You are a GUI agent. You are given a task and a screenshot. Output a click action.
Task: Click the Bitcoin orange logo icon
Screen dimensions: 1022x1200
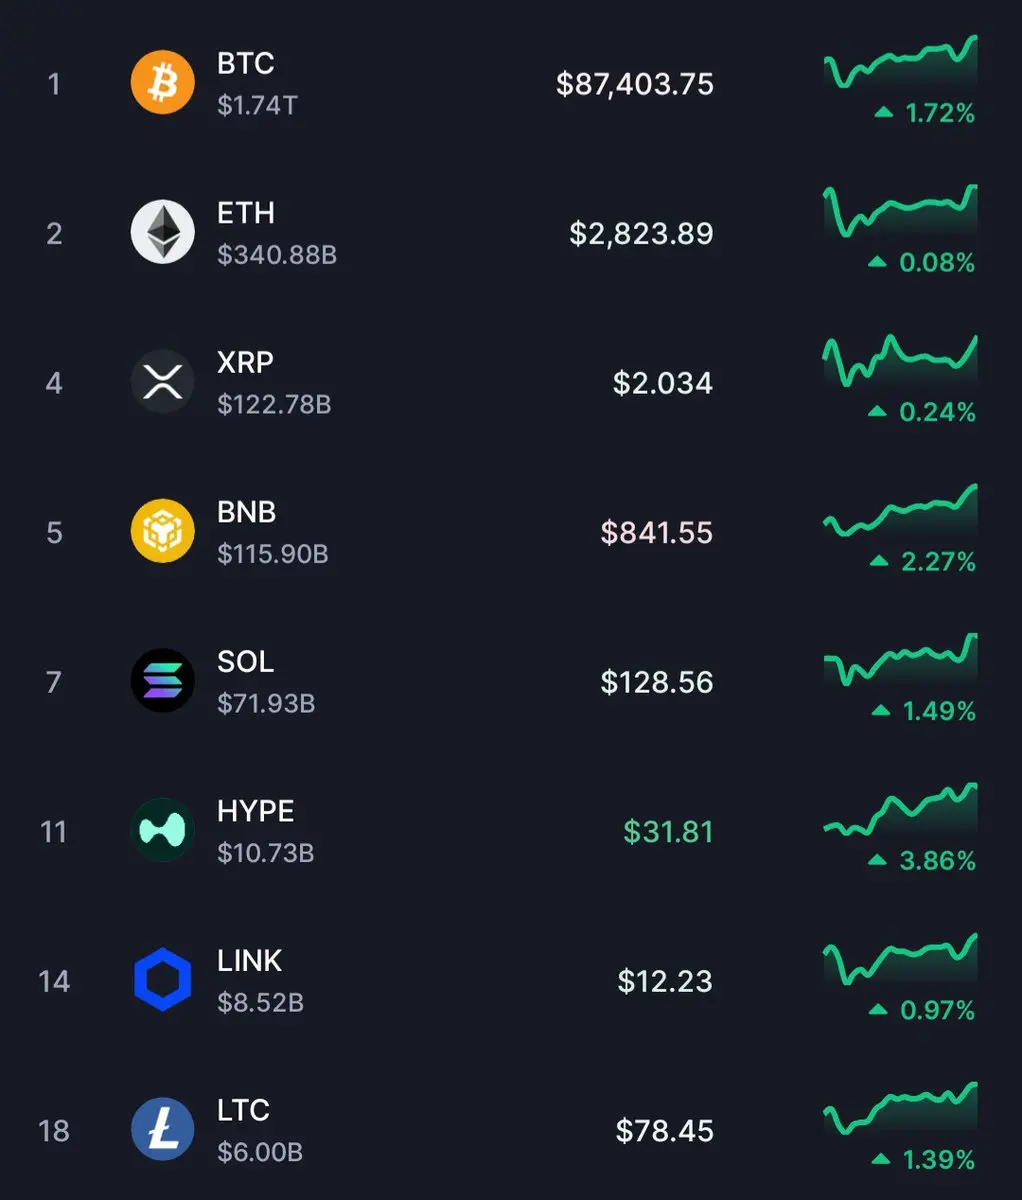163,83
